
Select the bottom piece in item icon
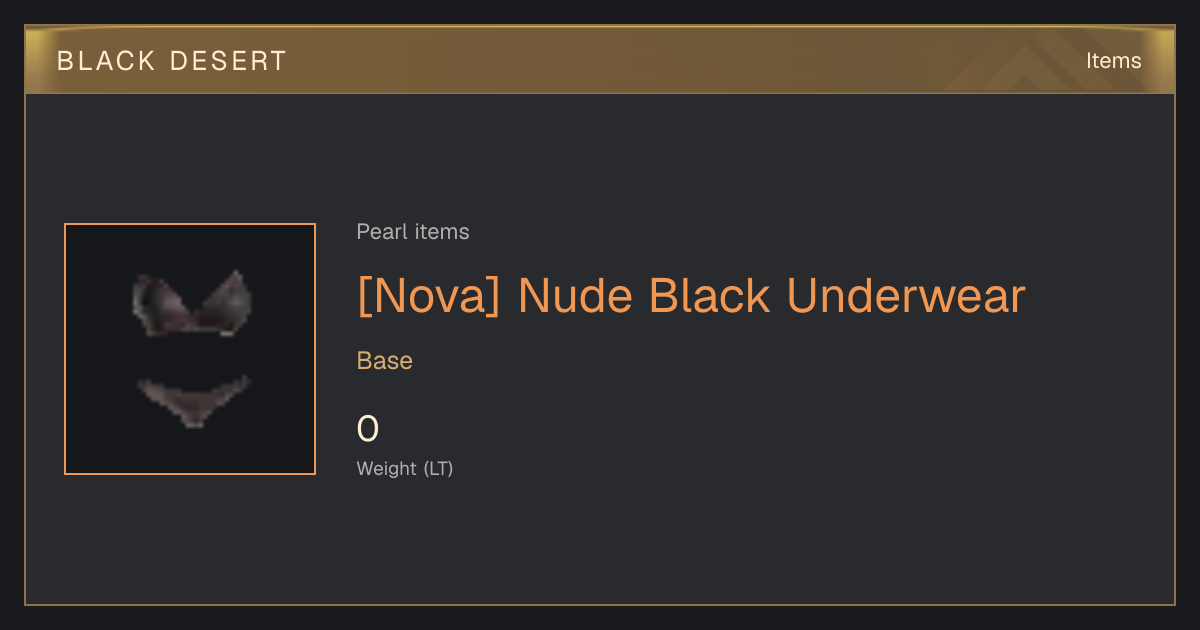pyautogui.click(x=192, y=400)
